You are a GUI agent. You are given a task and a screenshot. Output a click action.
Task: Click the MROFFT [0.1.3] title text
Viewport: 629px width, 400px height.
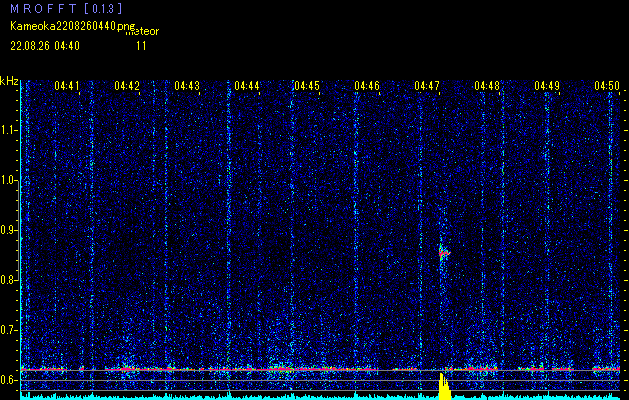[x=66, y=8]
